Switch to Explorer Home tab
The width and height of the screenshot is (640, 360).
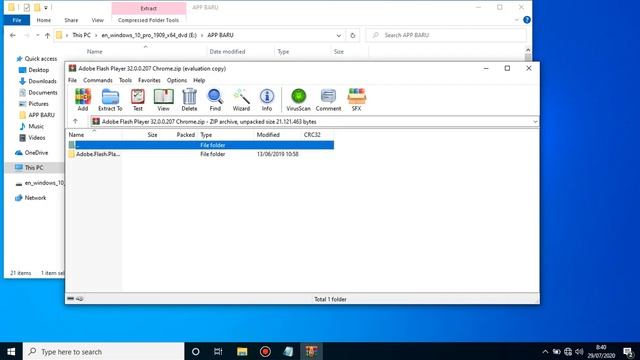pyautogui.click(x=44, y=20)
